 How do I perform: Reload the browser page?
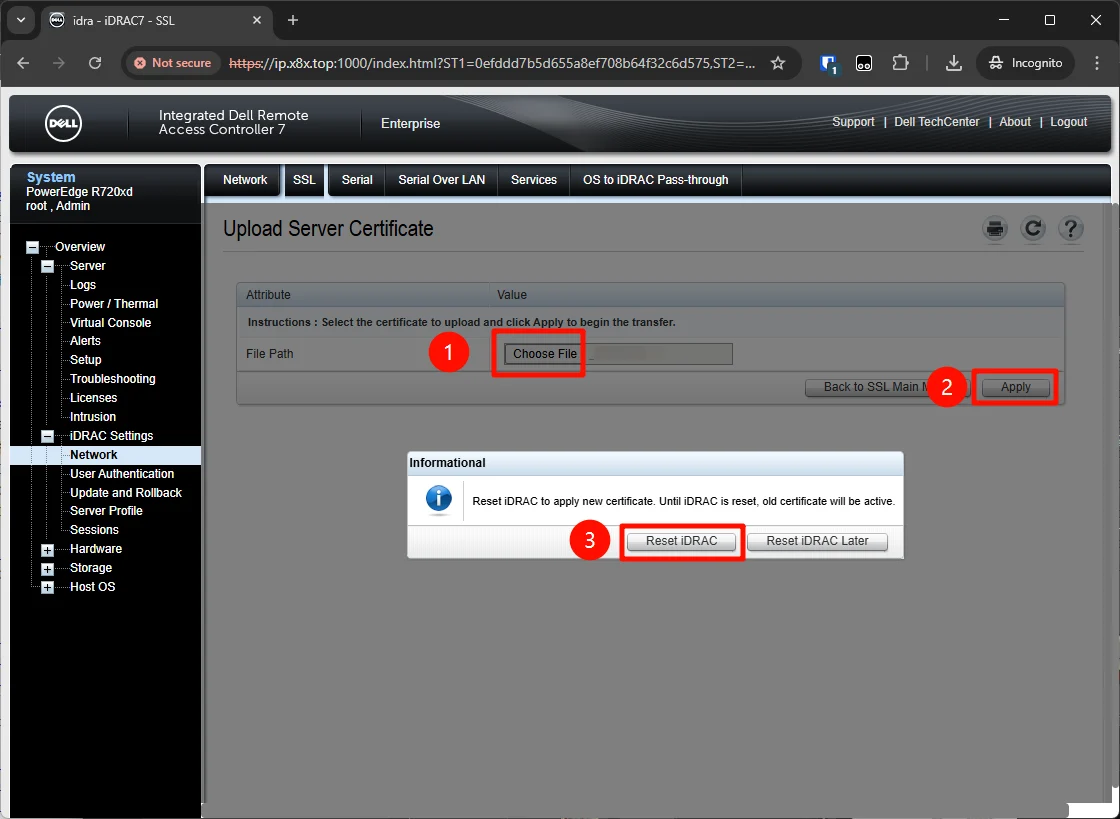pyautogui.click(x=95, y=63)
